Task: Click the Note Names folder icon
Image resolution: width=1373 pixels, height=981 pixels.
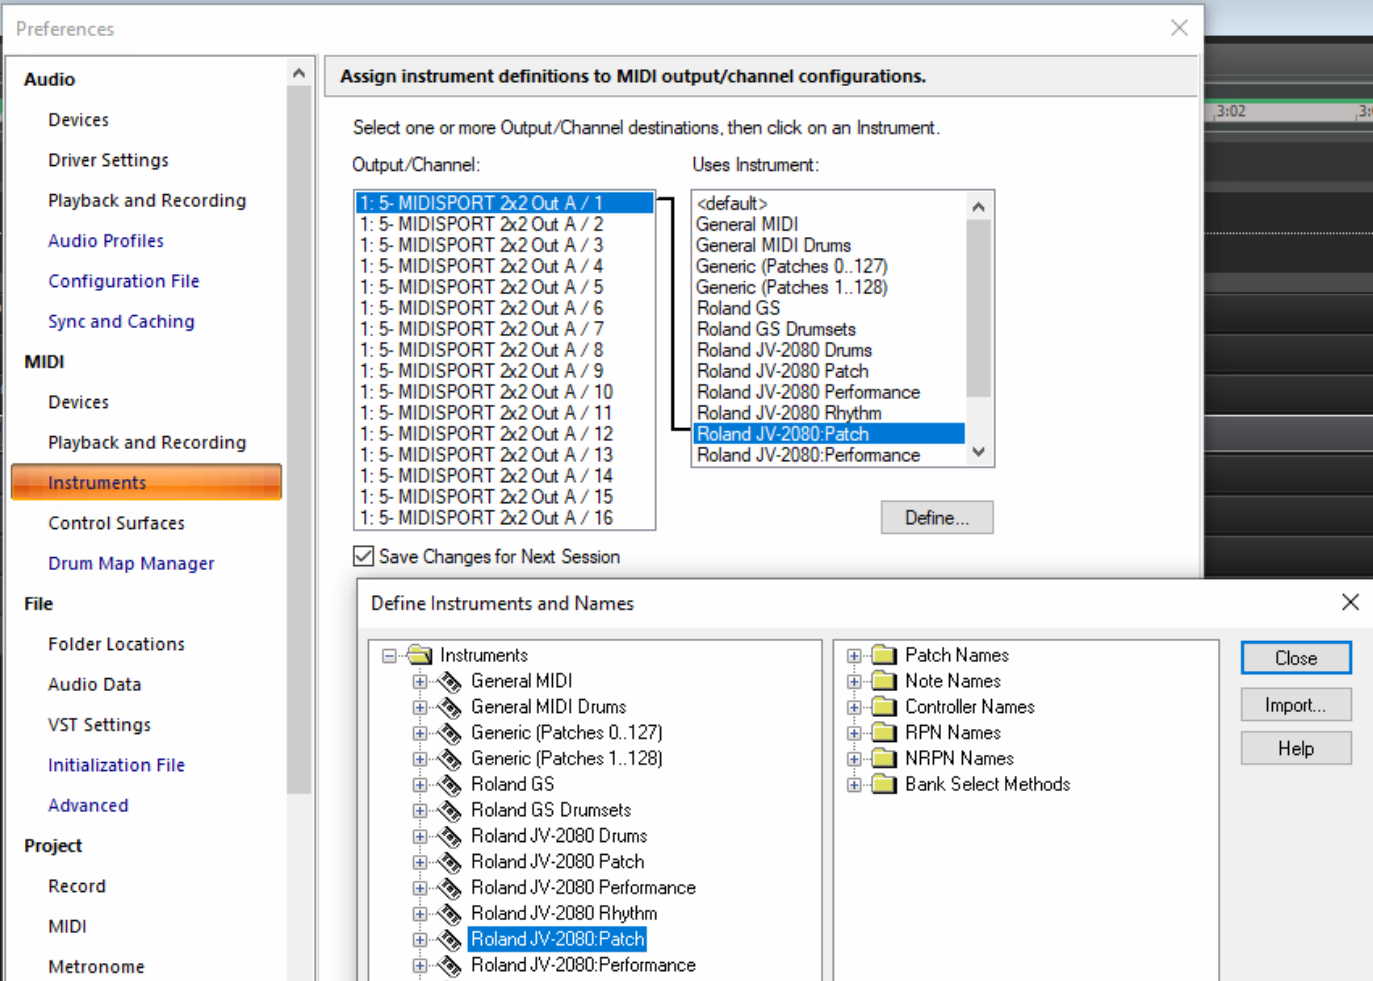Action: pos(884,681)
